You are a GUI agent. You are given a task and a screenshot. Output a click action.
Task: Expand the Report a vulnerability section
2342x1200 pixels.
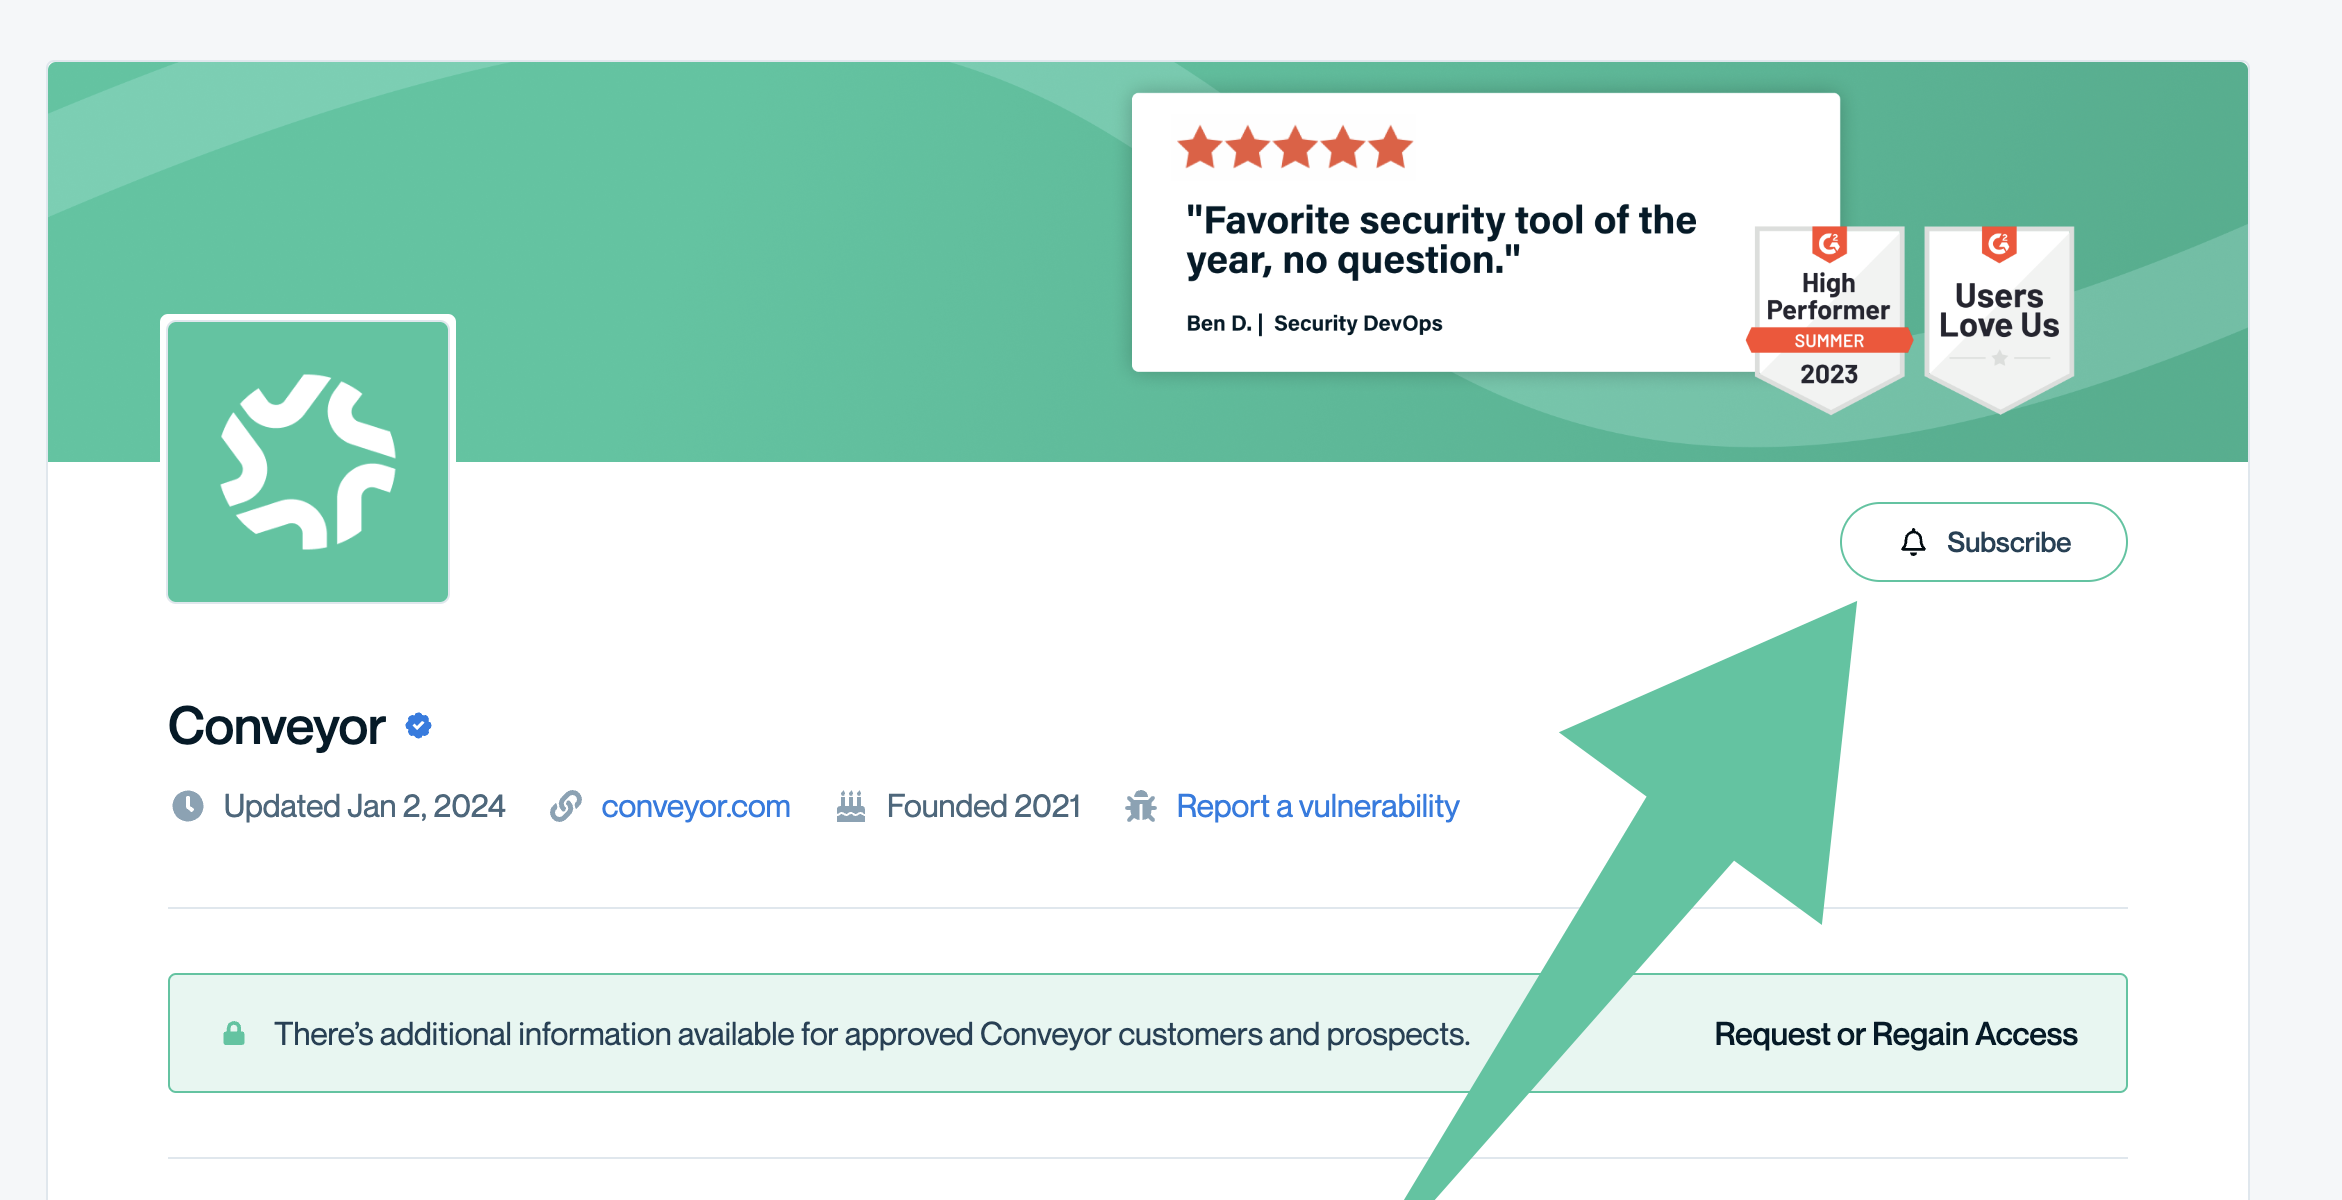1317,804
